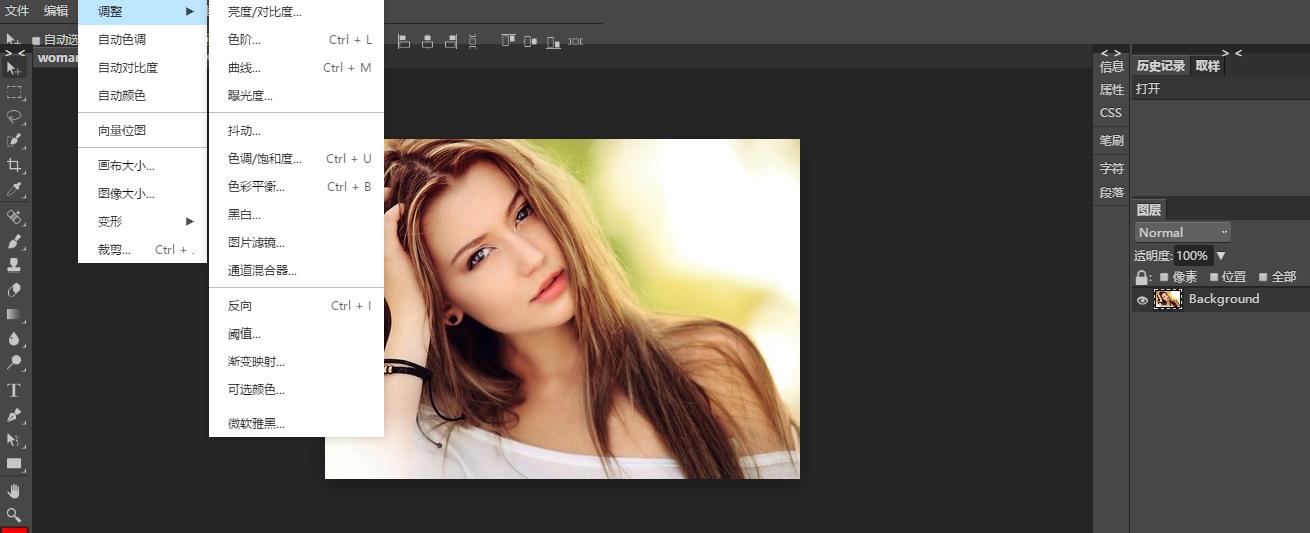Activate the Zoom magnifier tool
The image size is (1310, 533).
(14, 515)
